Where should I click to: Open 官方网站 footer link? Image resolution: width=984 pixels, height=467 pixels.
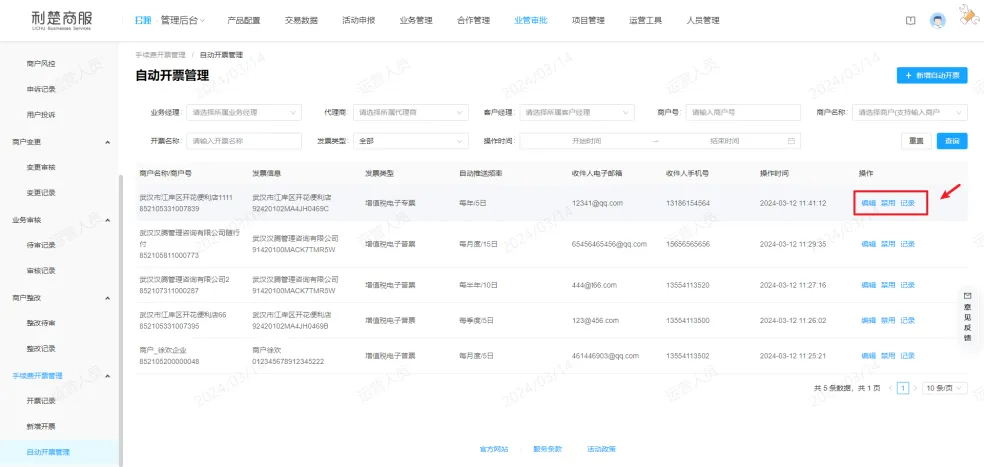click(494, 449)
